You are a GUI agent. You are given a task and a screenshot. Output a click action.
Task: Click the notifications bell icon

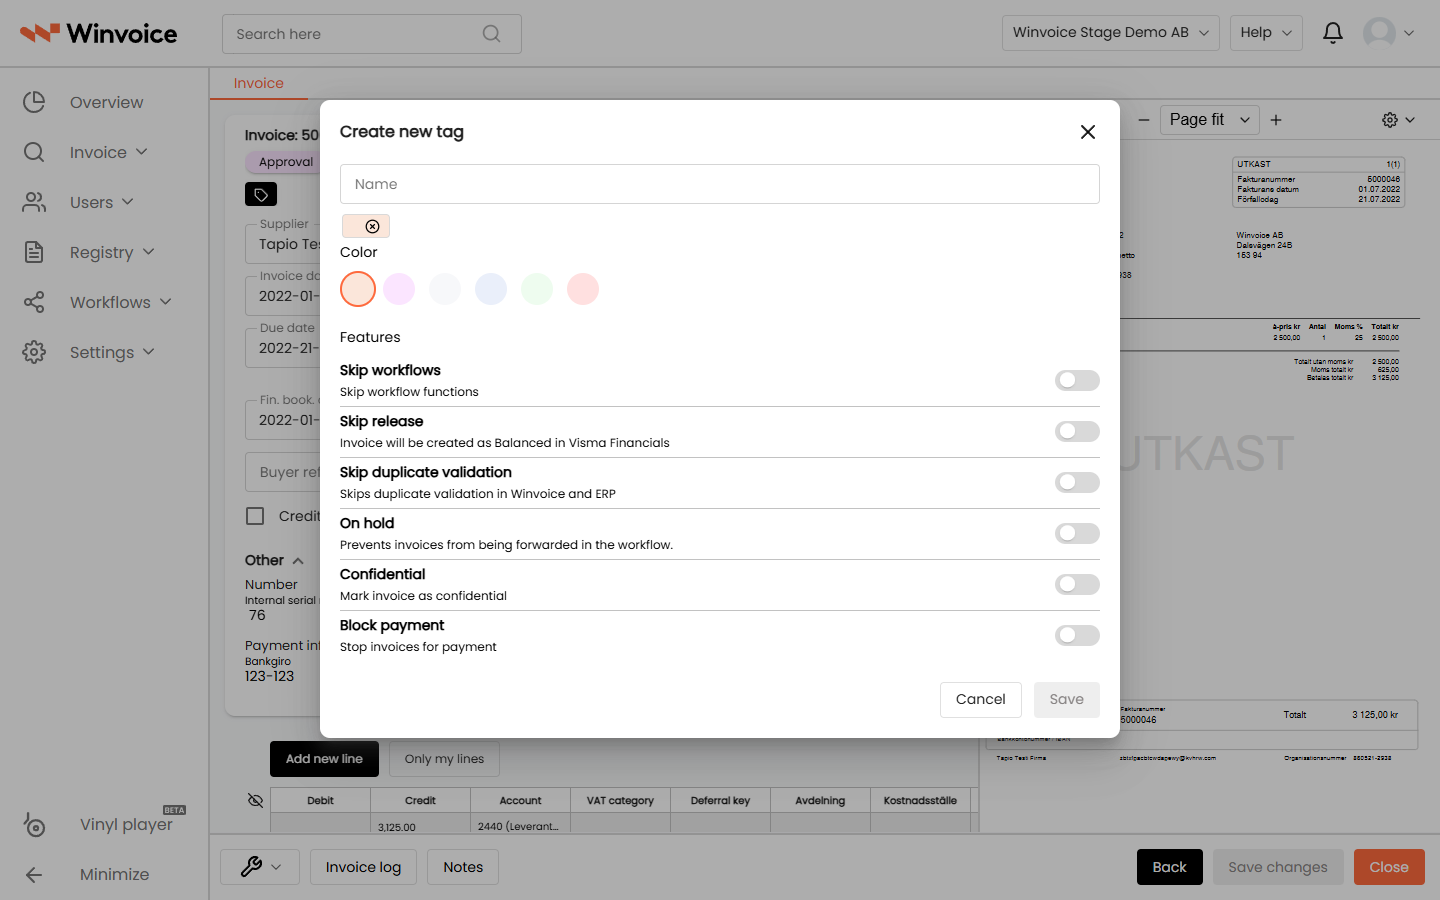(1332, 33)
